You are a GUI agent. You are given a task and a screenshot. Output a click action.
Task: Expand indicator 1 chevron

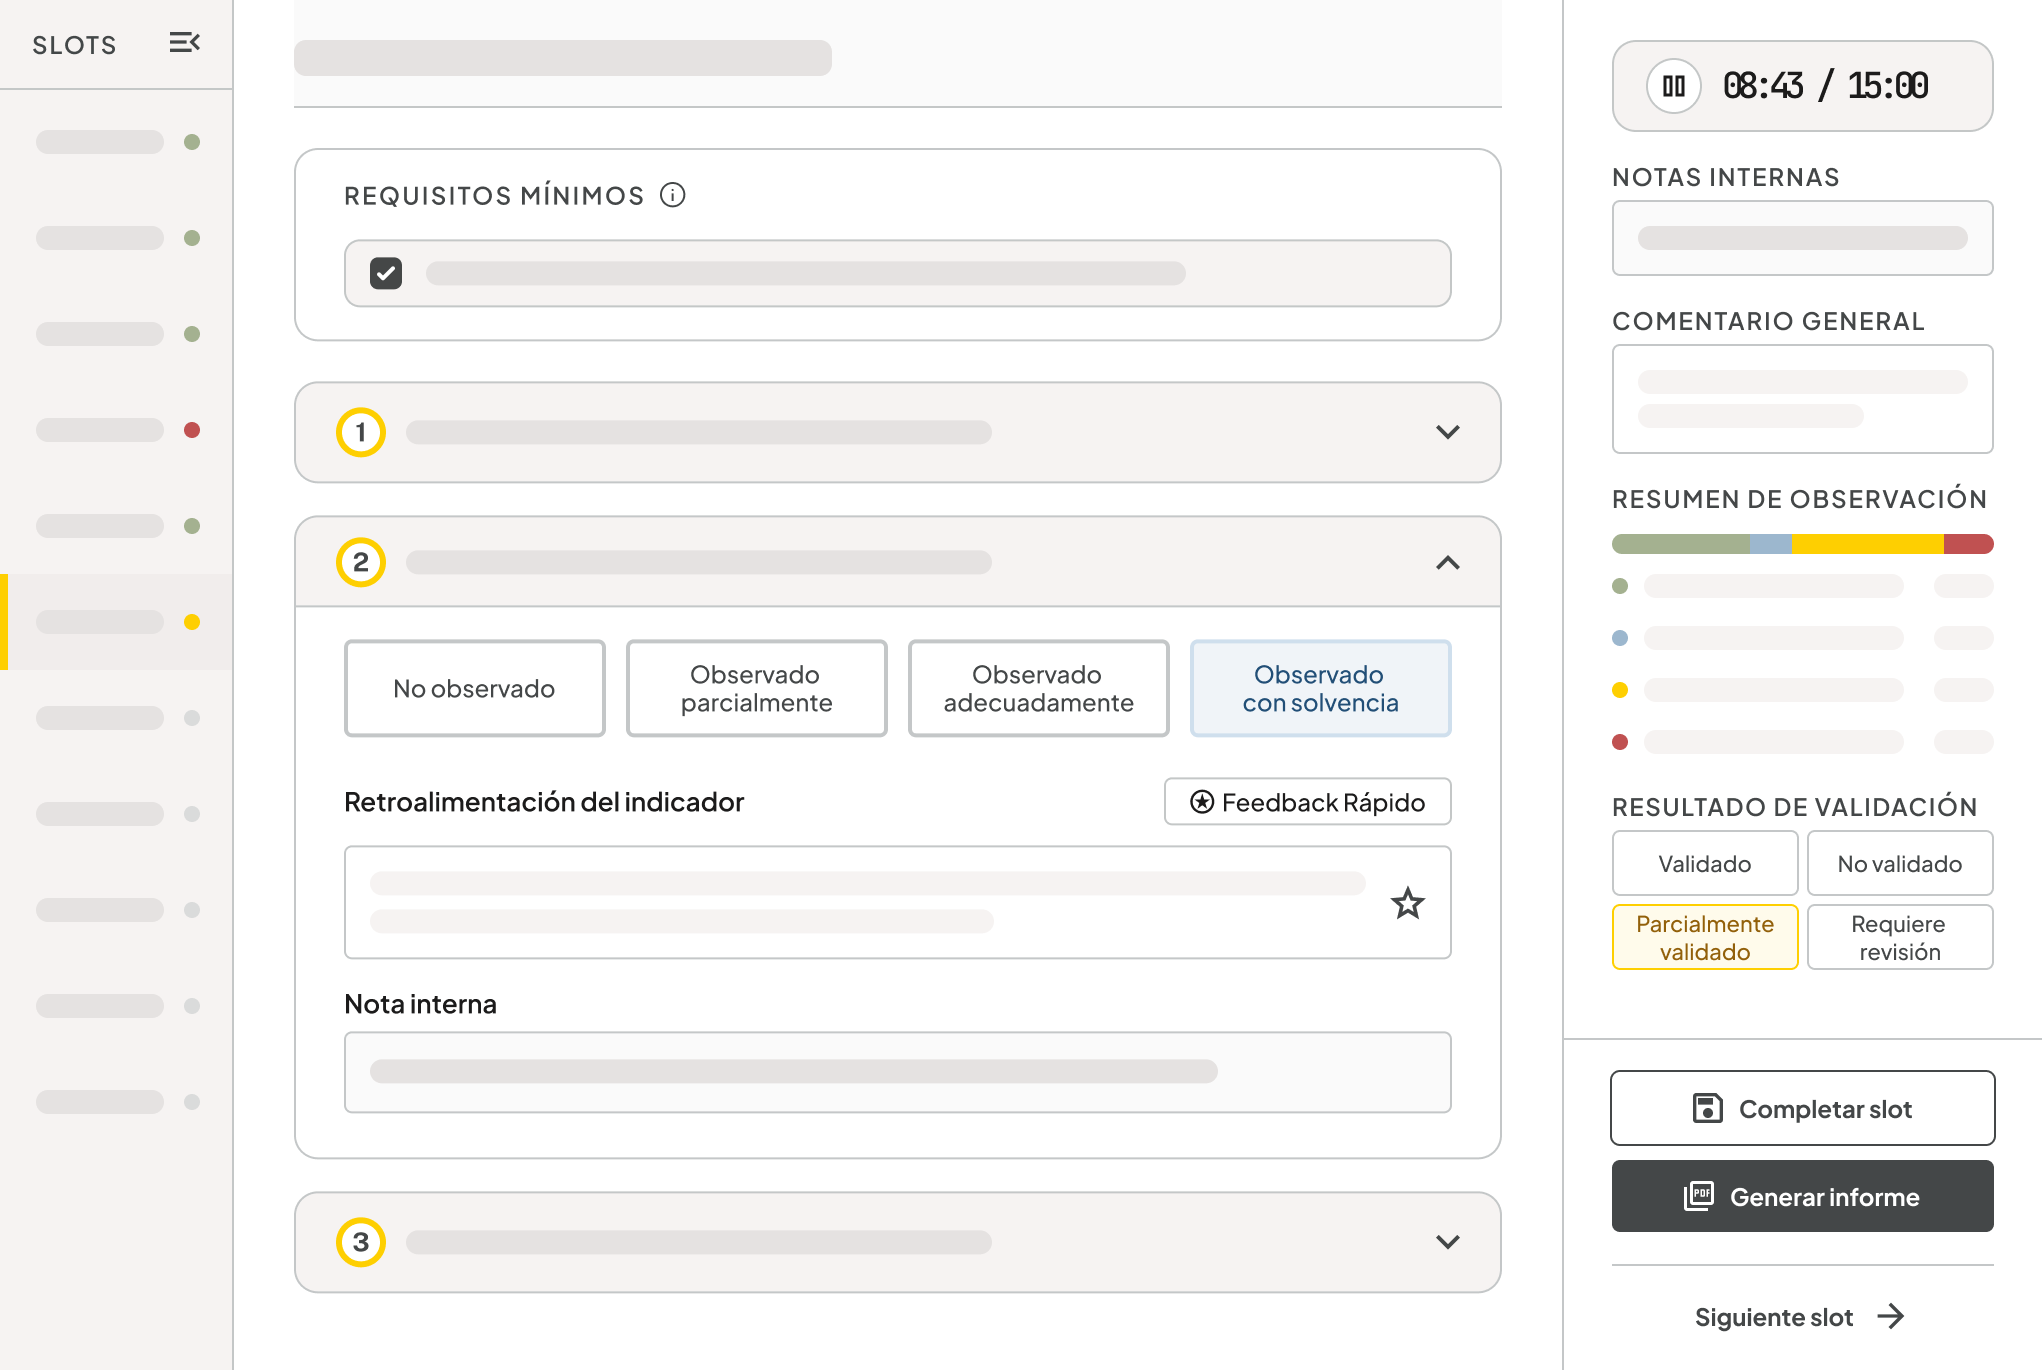coord(1447,432)
